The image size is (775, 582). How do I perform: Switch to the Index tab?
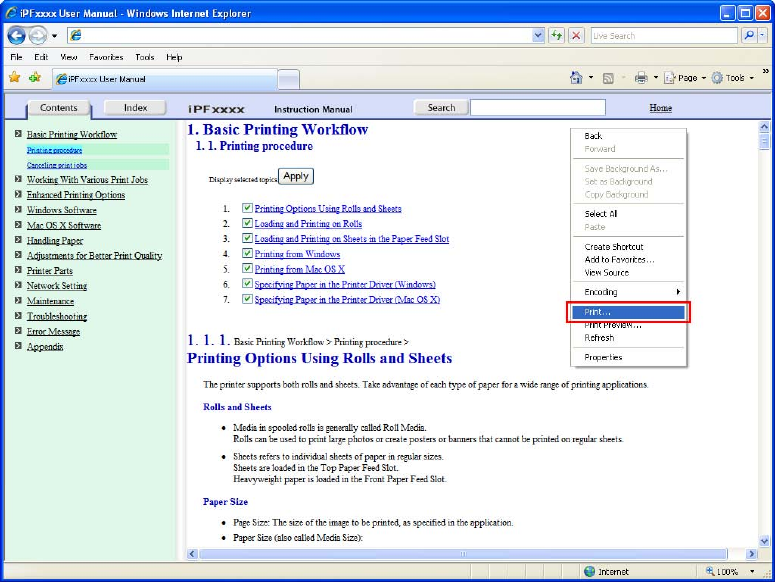click(135, 108)
